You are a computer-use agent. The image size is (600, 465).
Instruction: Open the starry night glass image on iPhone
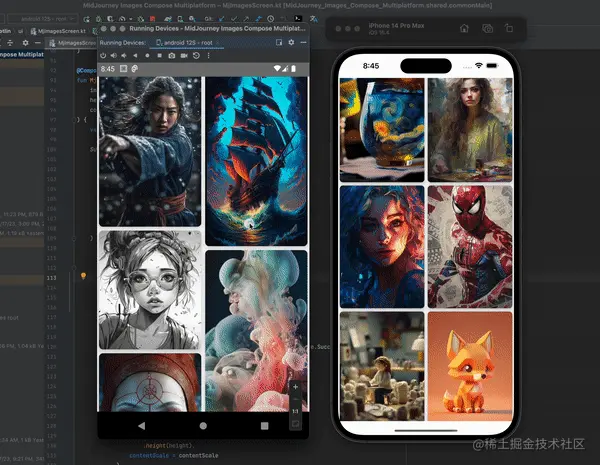[382, 130]
